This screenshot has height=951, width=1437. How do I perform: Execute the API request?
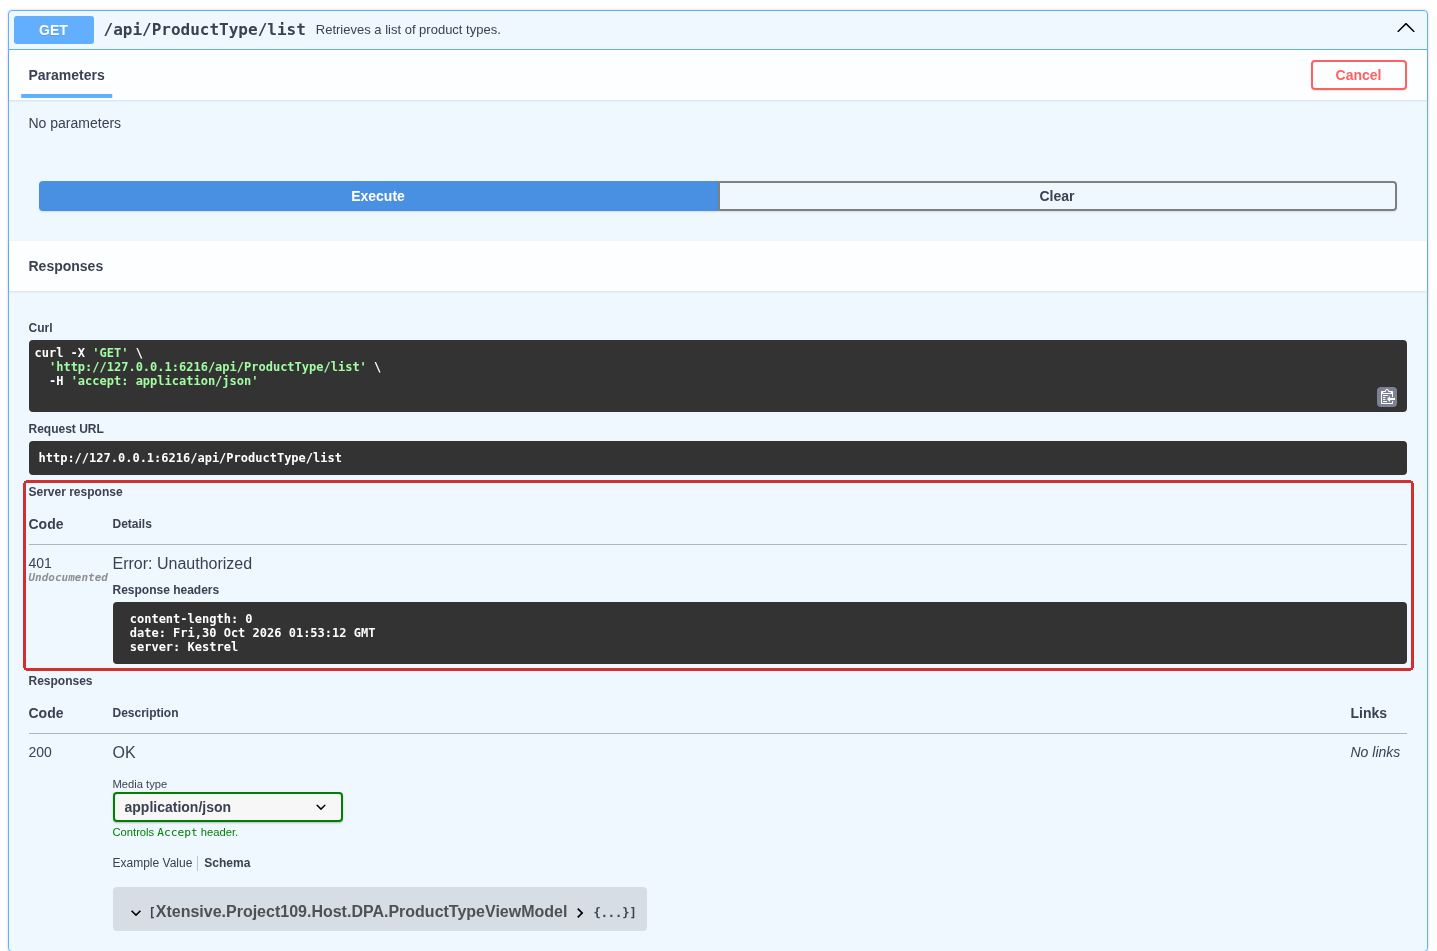(378, 196)
